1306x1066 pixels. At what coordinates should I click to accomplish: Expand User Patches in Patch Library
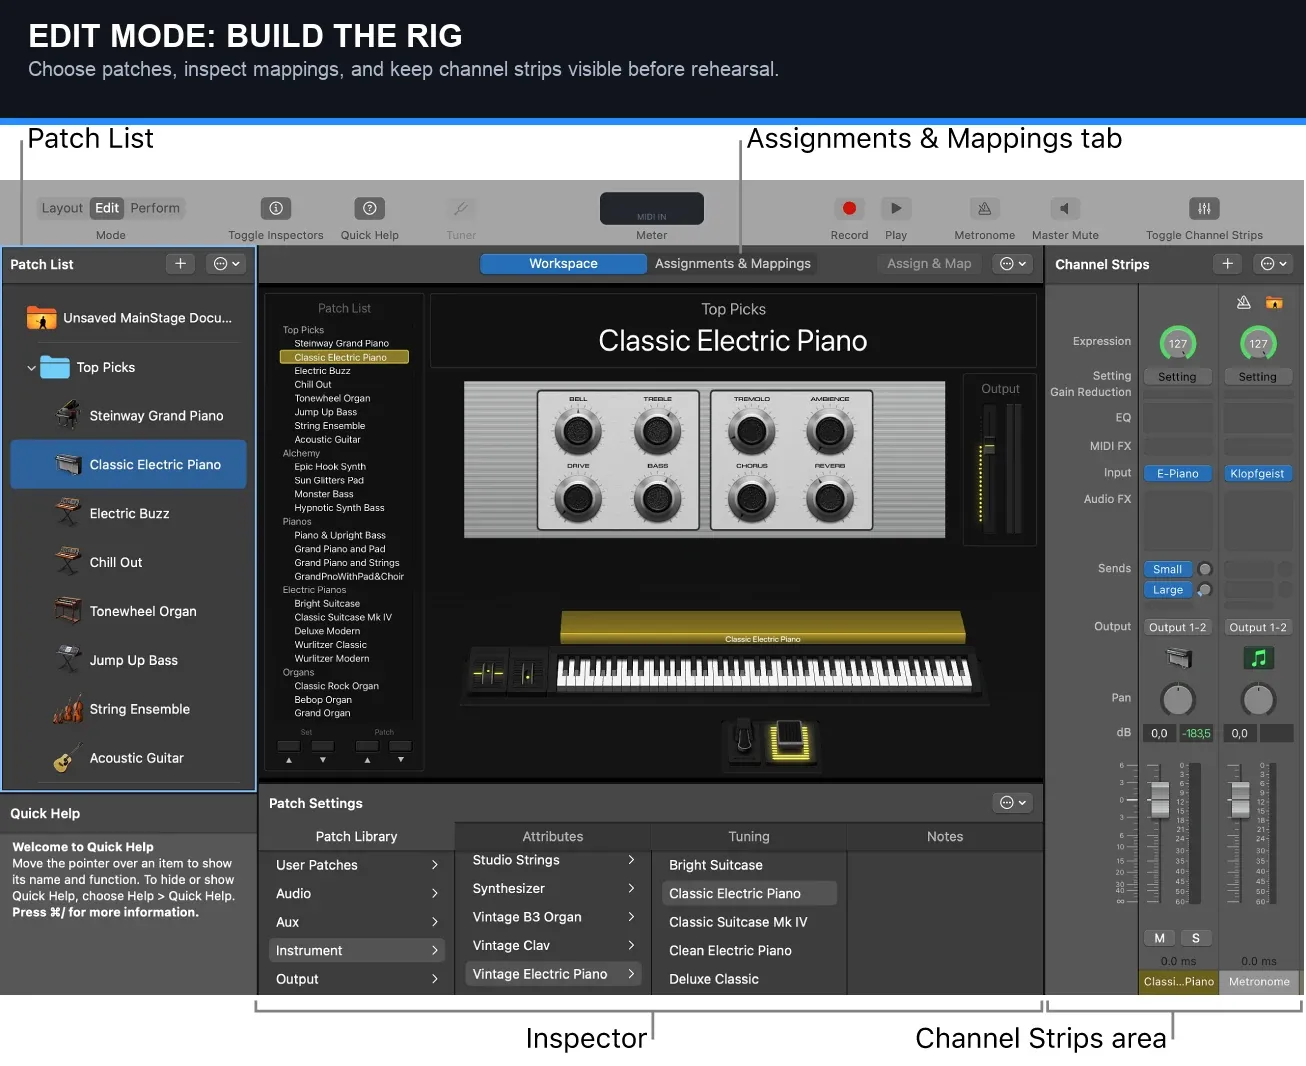[x=357, y=865]
